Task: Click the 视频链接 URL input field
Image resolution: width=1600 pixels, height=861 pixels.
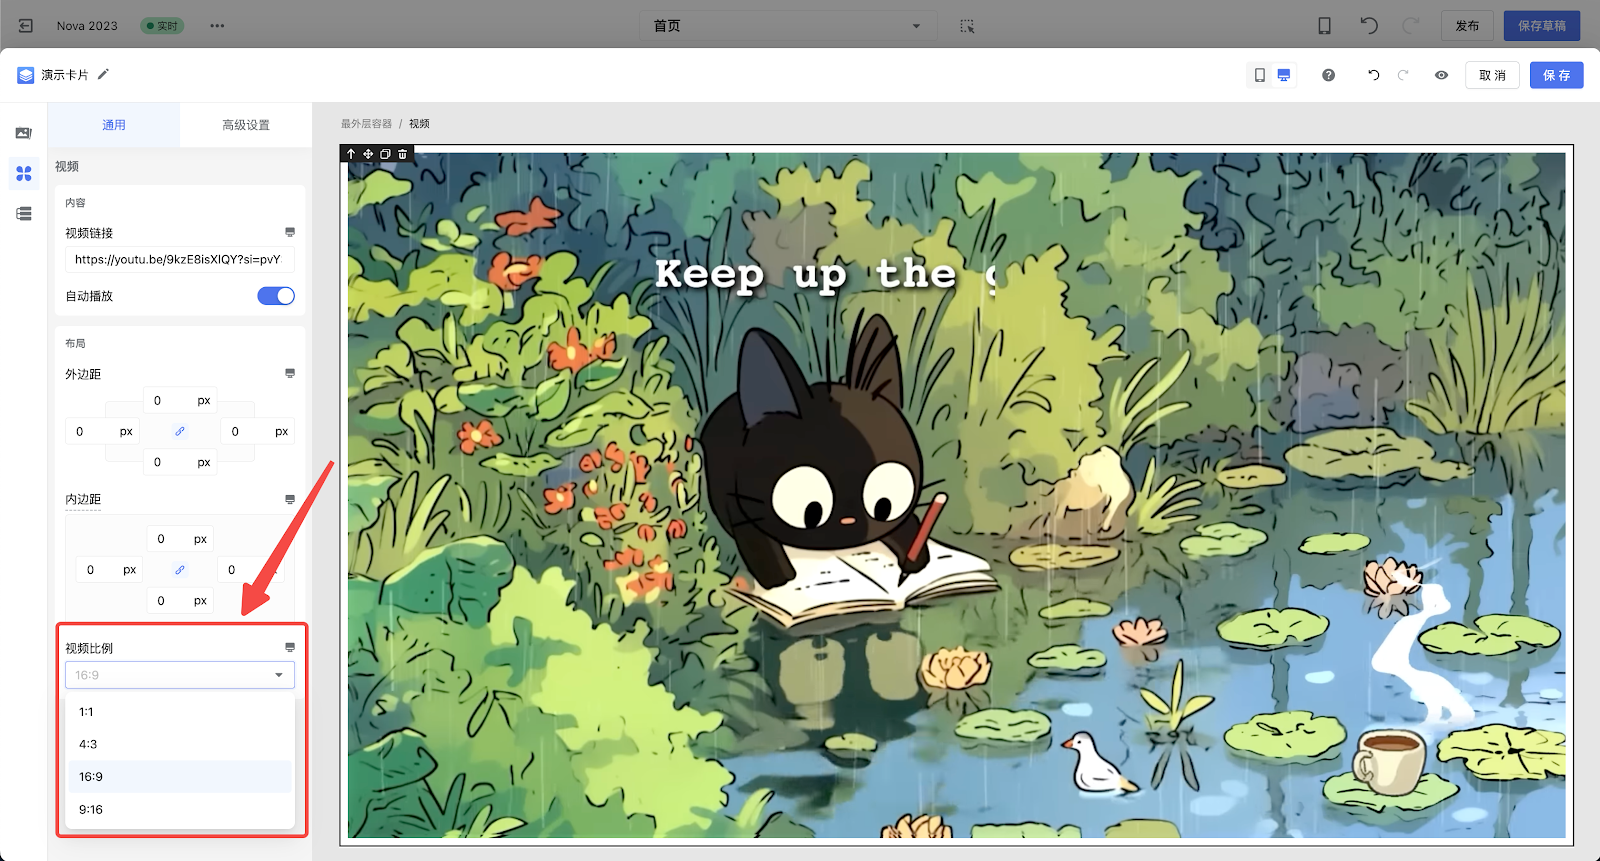Action: [x=180, y=259]
